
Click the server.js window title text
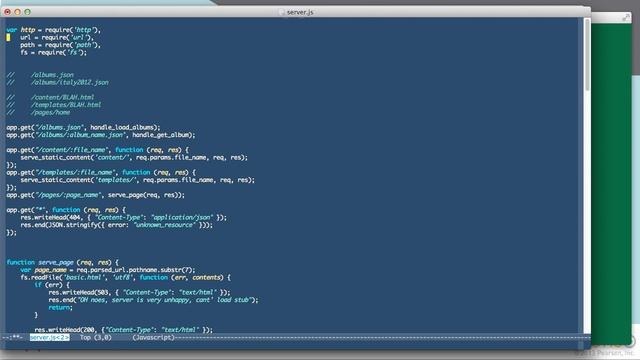(300, 12)
